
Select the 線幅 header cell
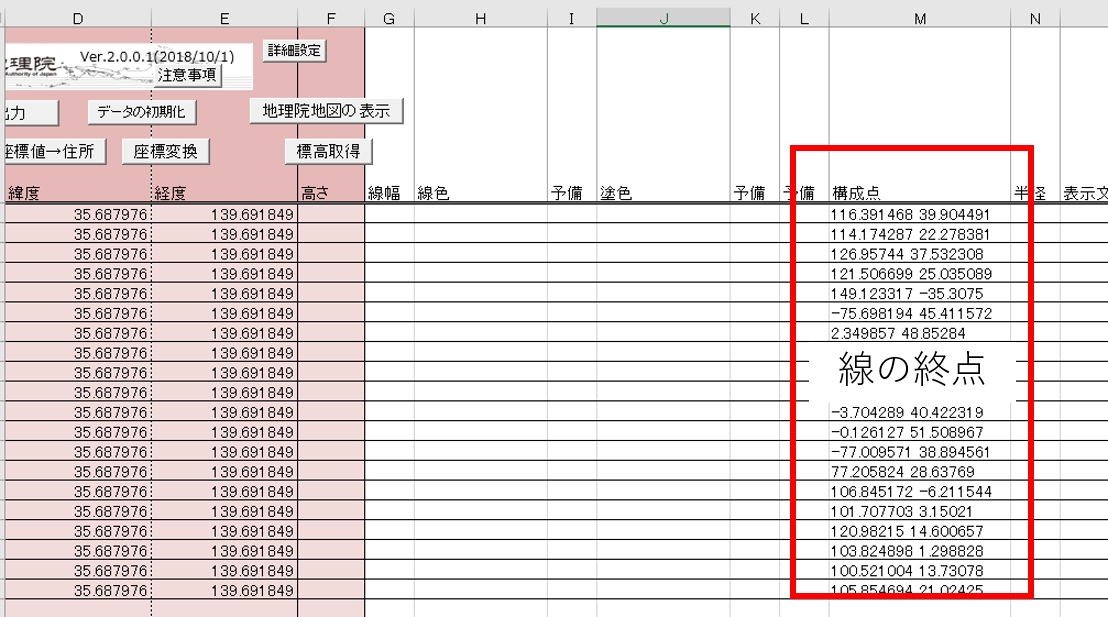(x=389, y=193)
